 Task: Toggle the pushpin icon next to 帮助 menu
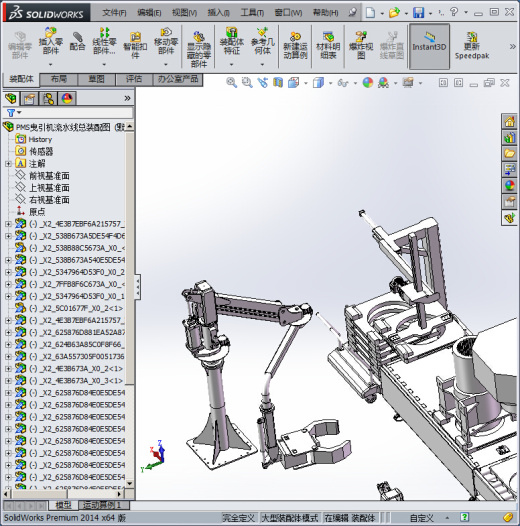pos(352,12)
